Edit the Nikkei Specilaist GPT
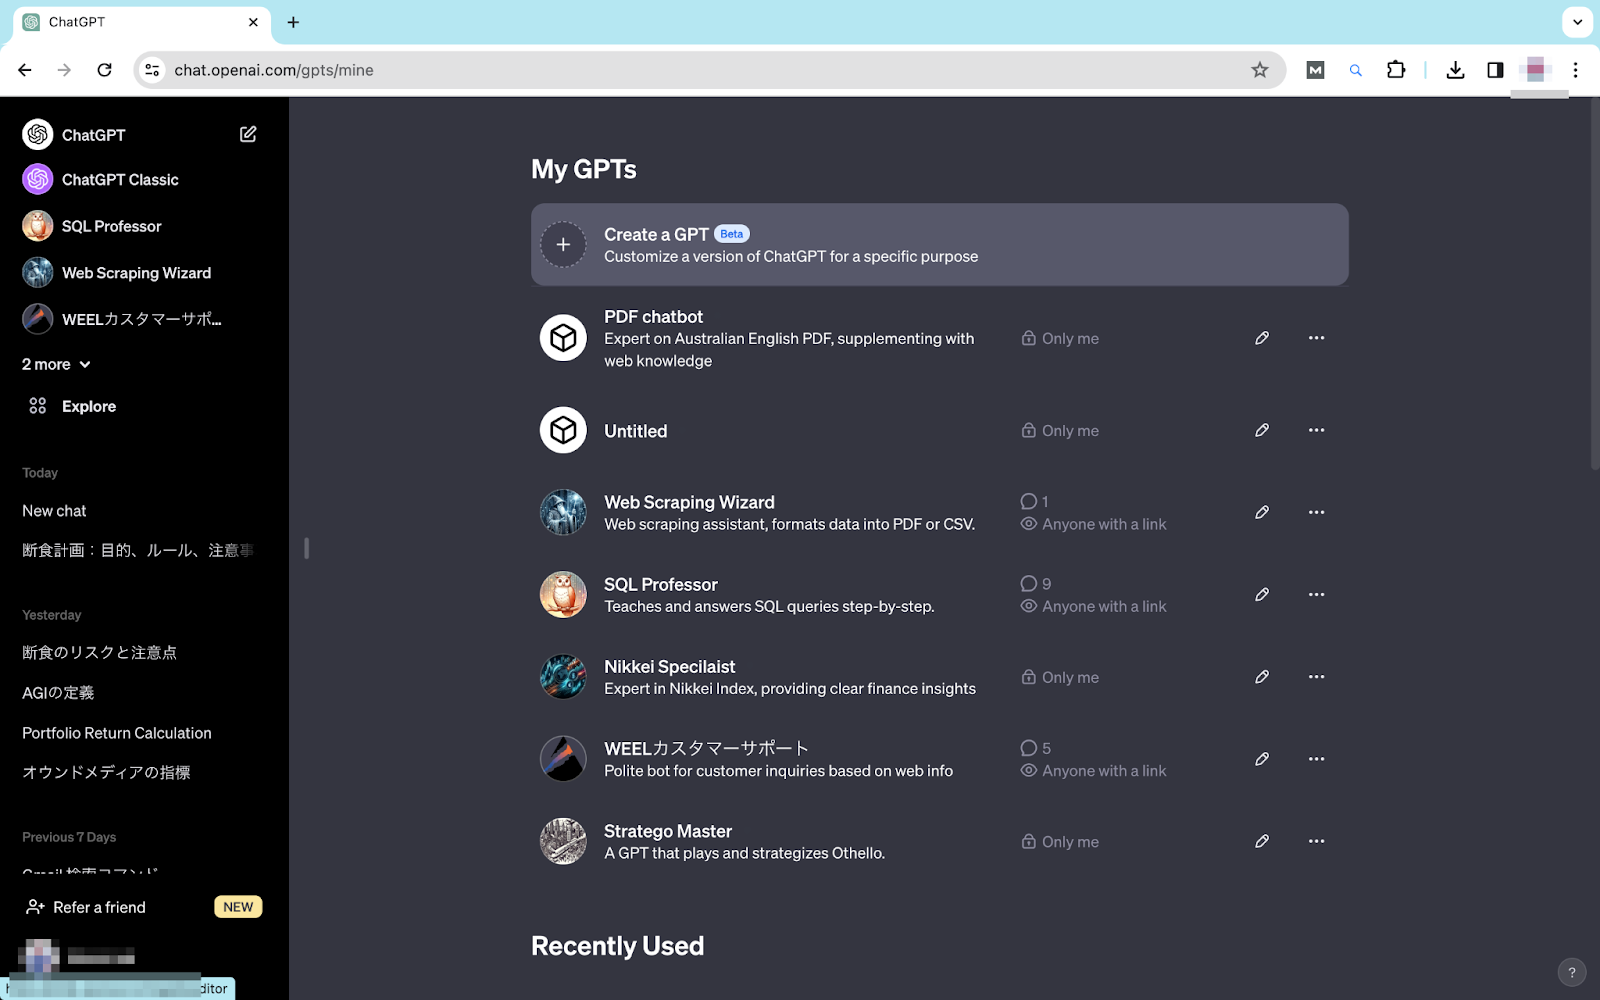 point(1262,677)
